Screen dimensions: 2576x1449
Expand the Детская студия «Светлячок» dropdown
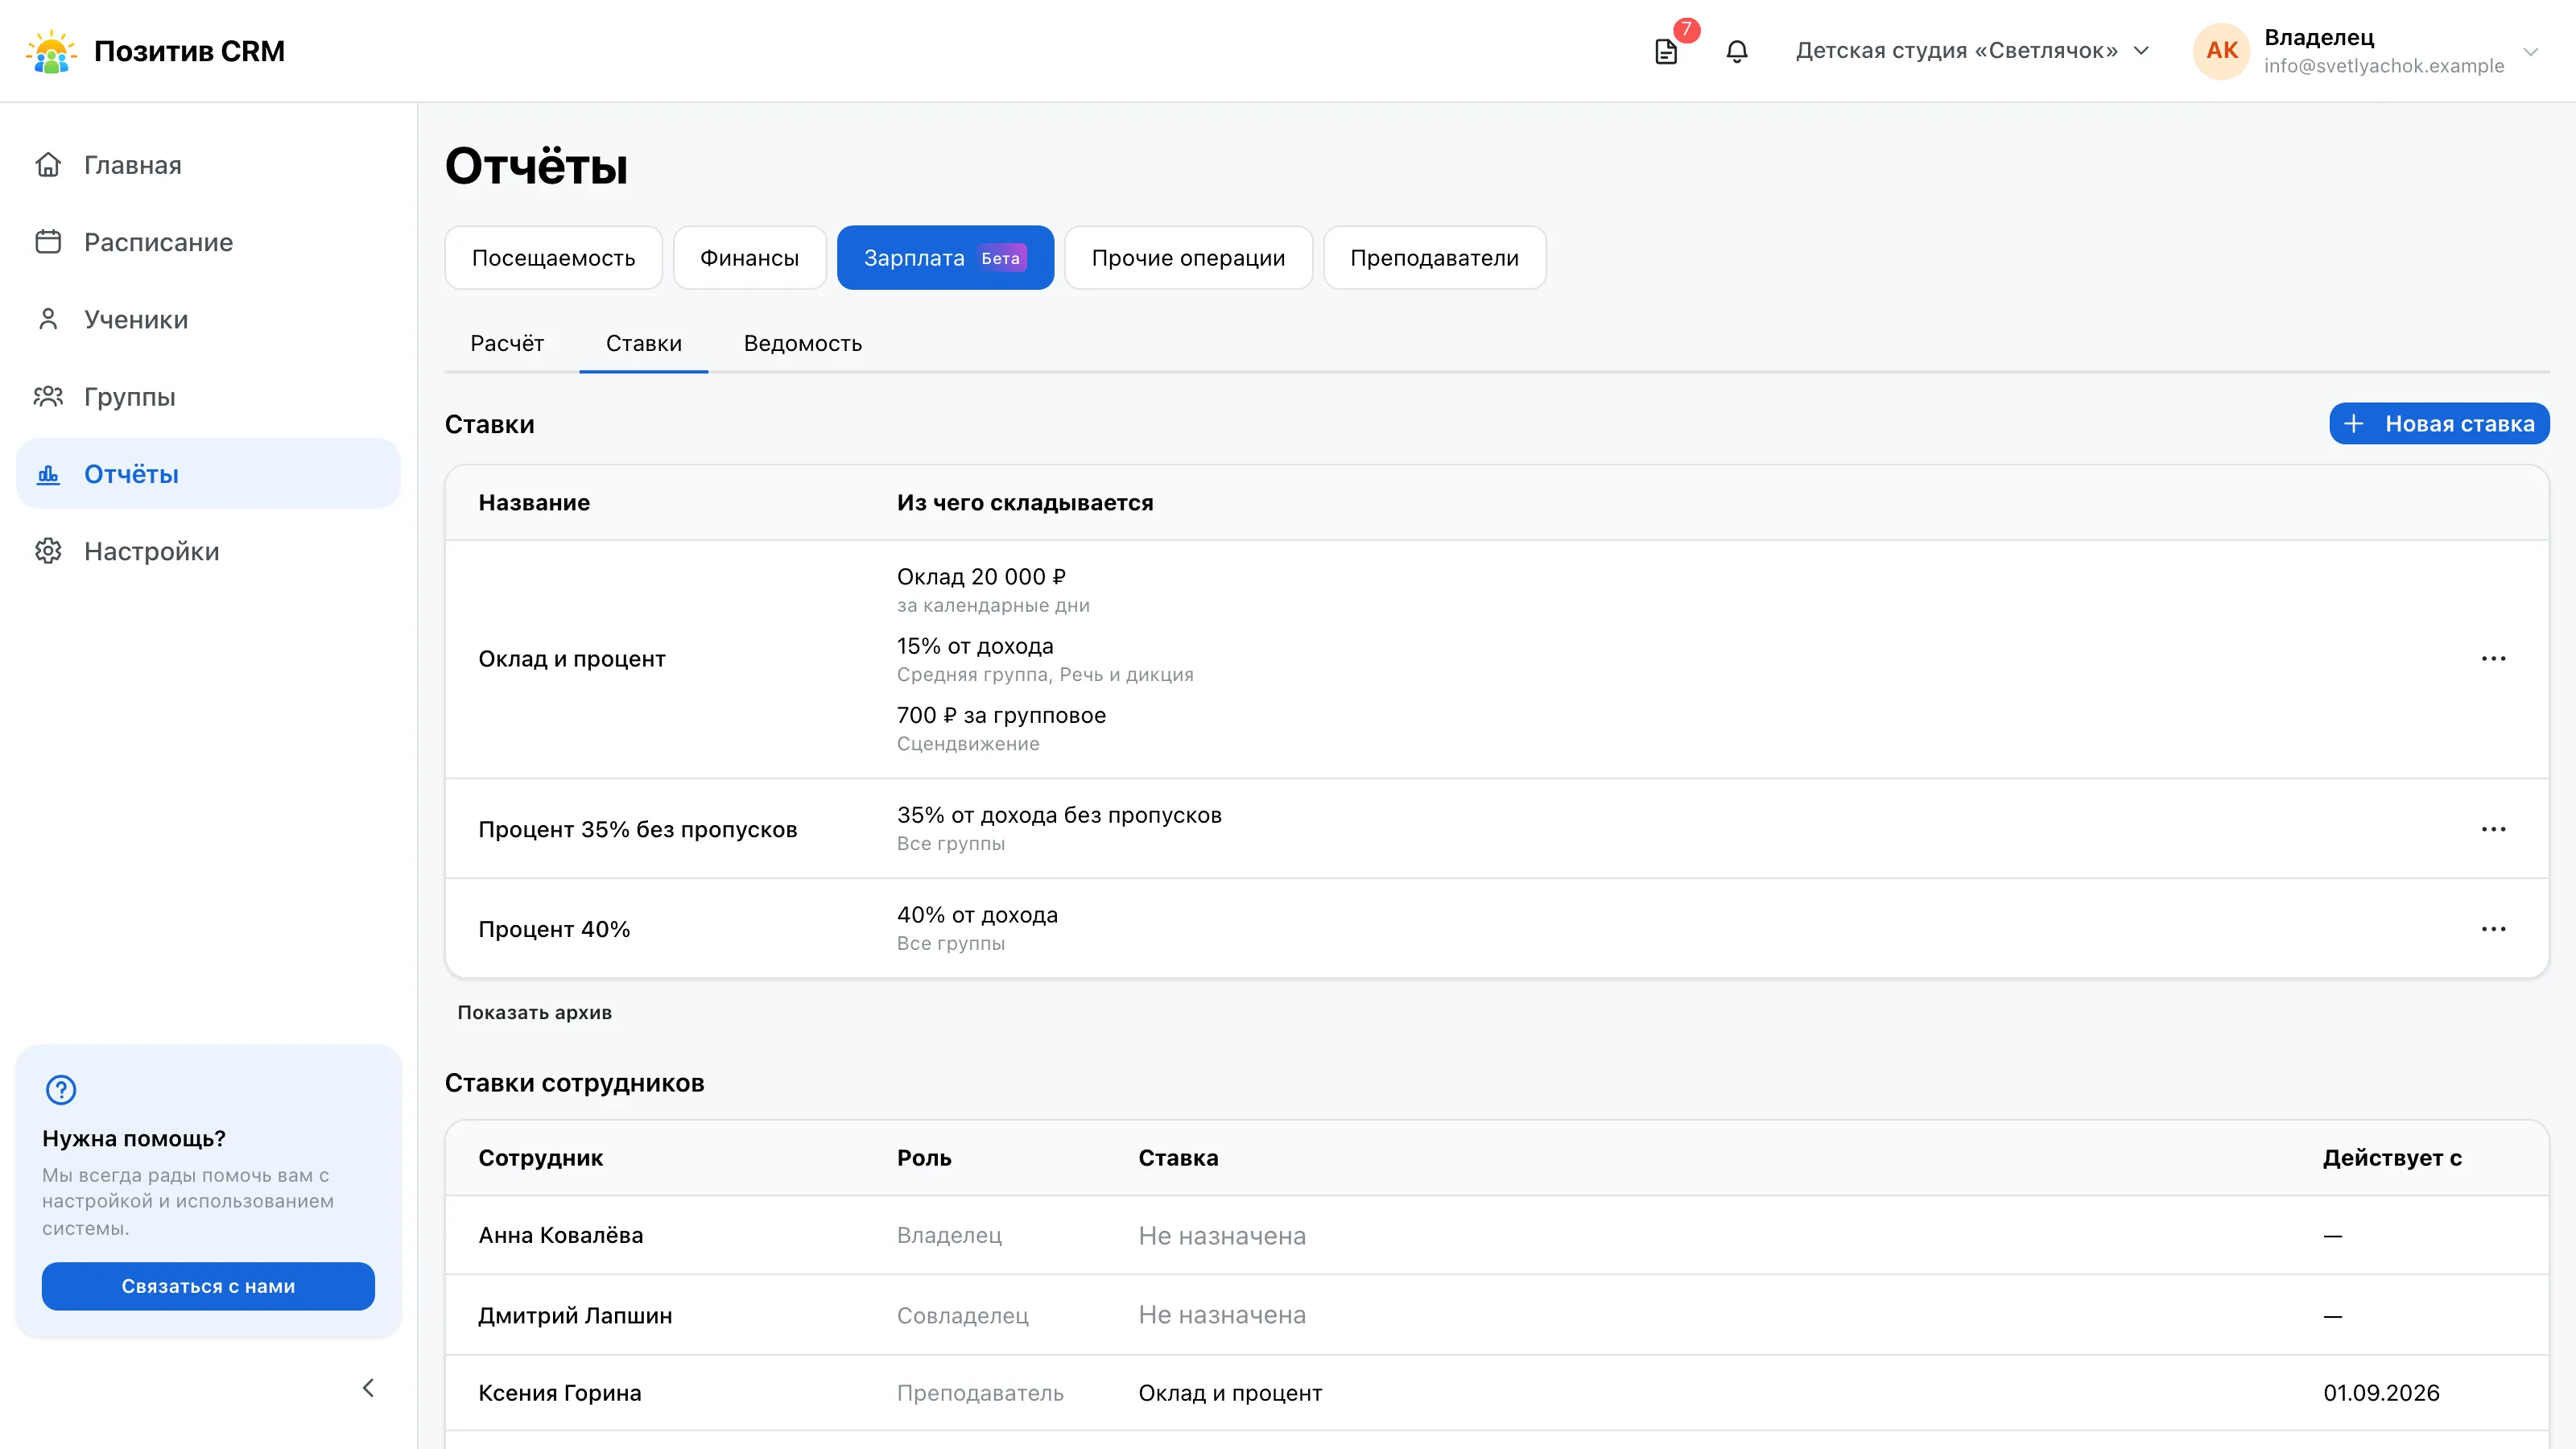1973,51
